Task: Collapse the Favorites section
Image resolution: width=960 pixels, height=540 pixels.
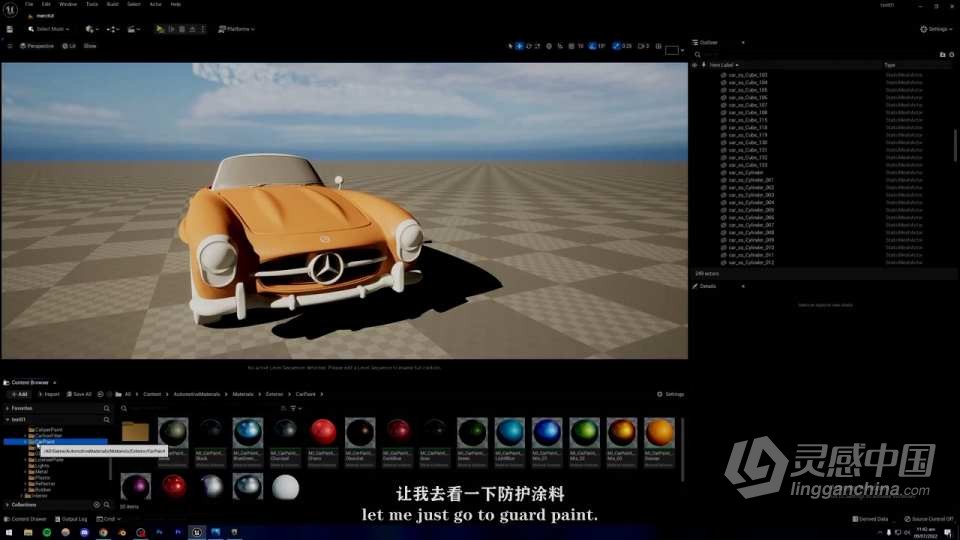Action: [7, 408]
